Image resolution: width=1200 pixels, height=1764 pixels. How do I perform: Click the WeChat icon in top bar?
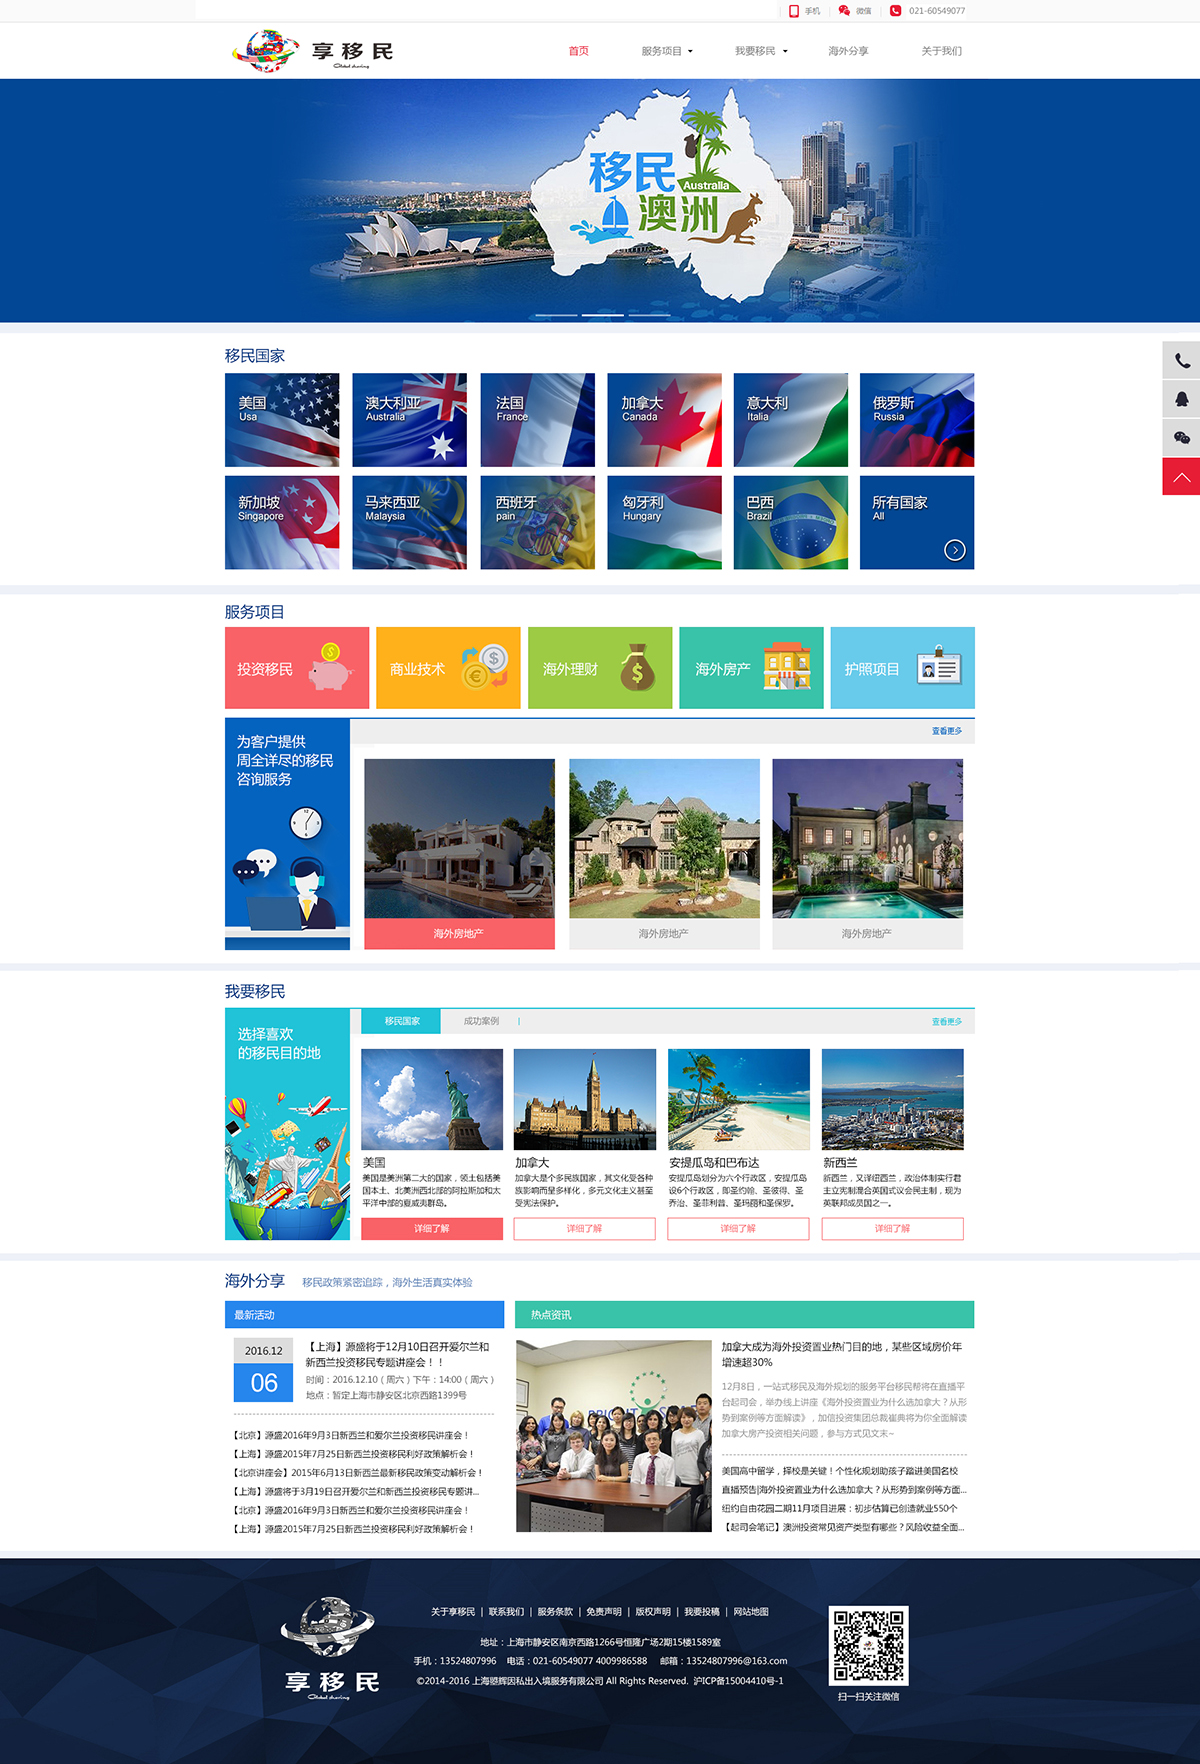pos(844,11)
